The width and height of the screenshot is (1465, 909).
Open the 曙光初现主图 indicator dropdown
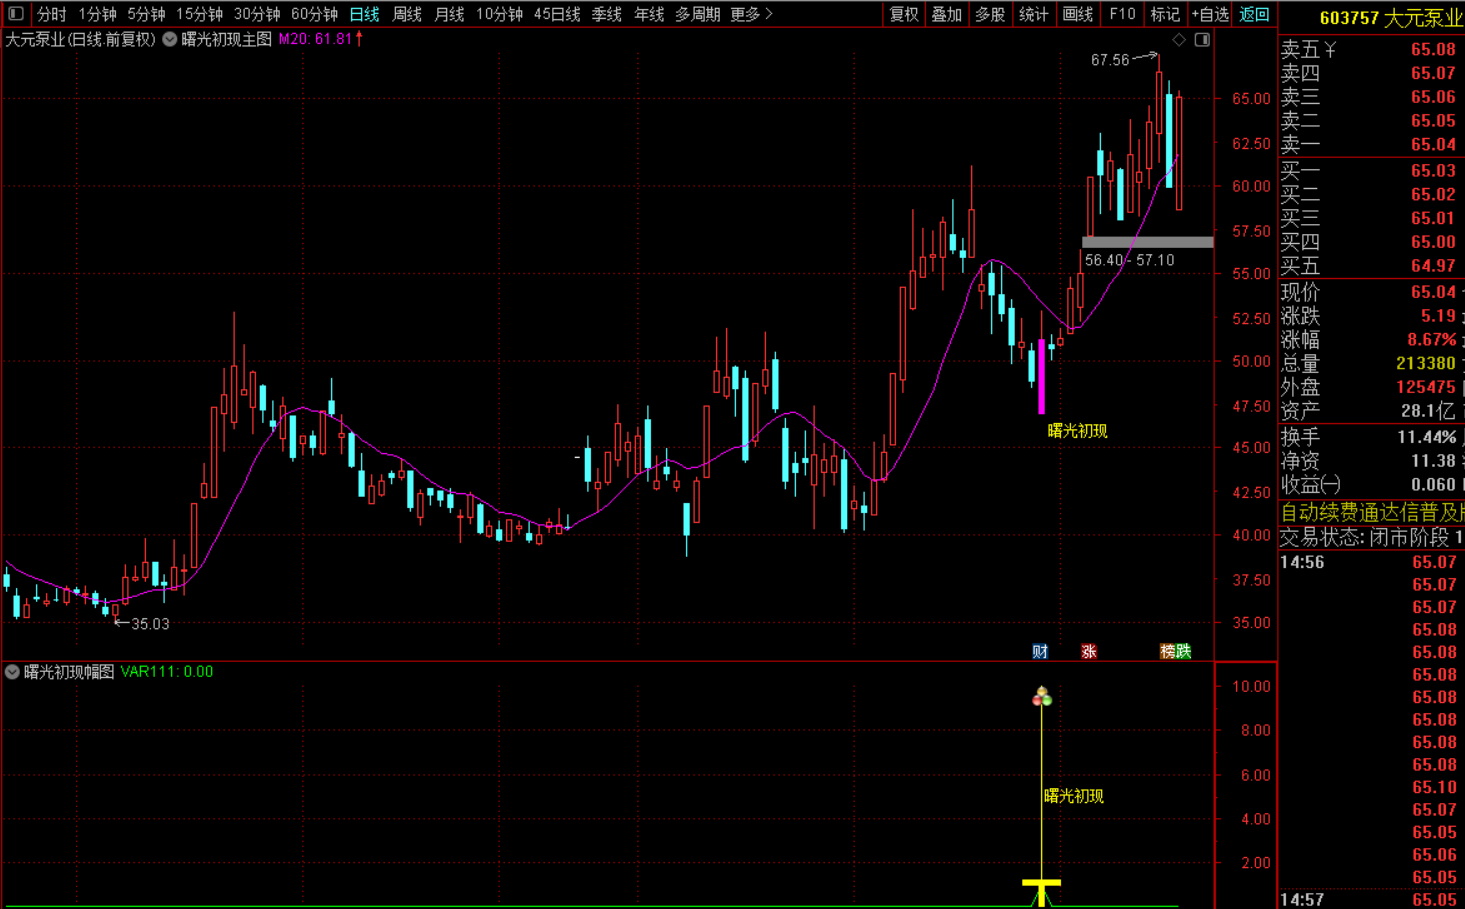tap(170, 39)
